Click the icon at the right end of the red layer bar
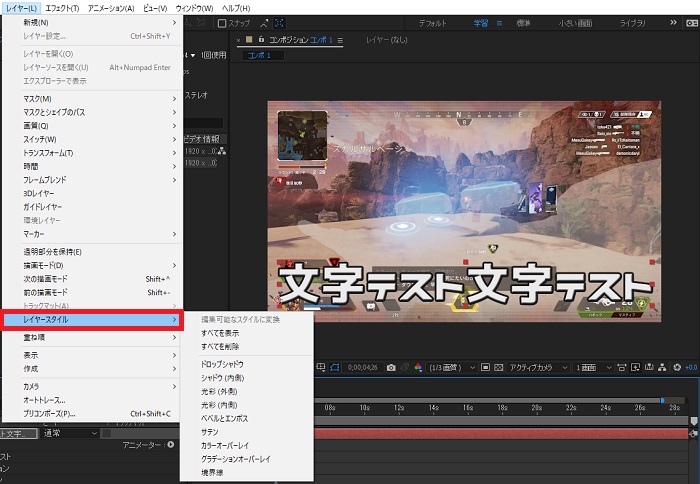 pos(693,433)
